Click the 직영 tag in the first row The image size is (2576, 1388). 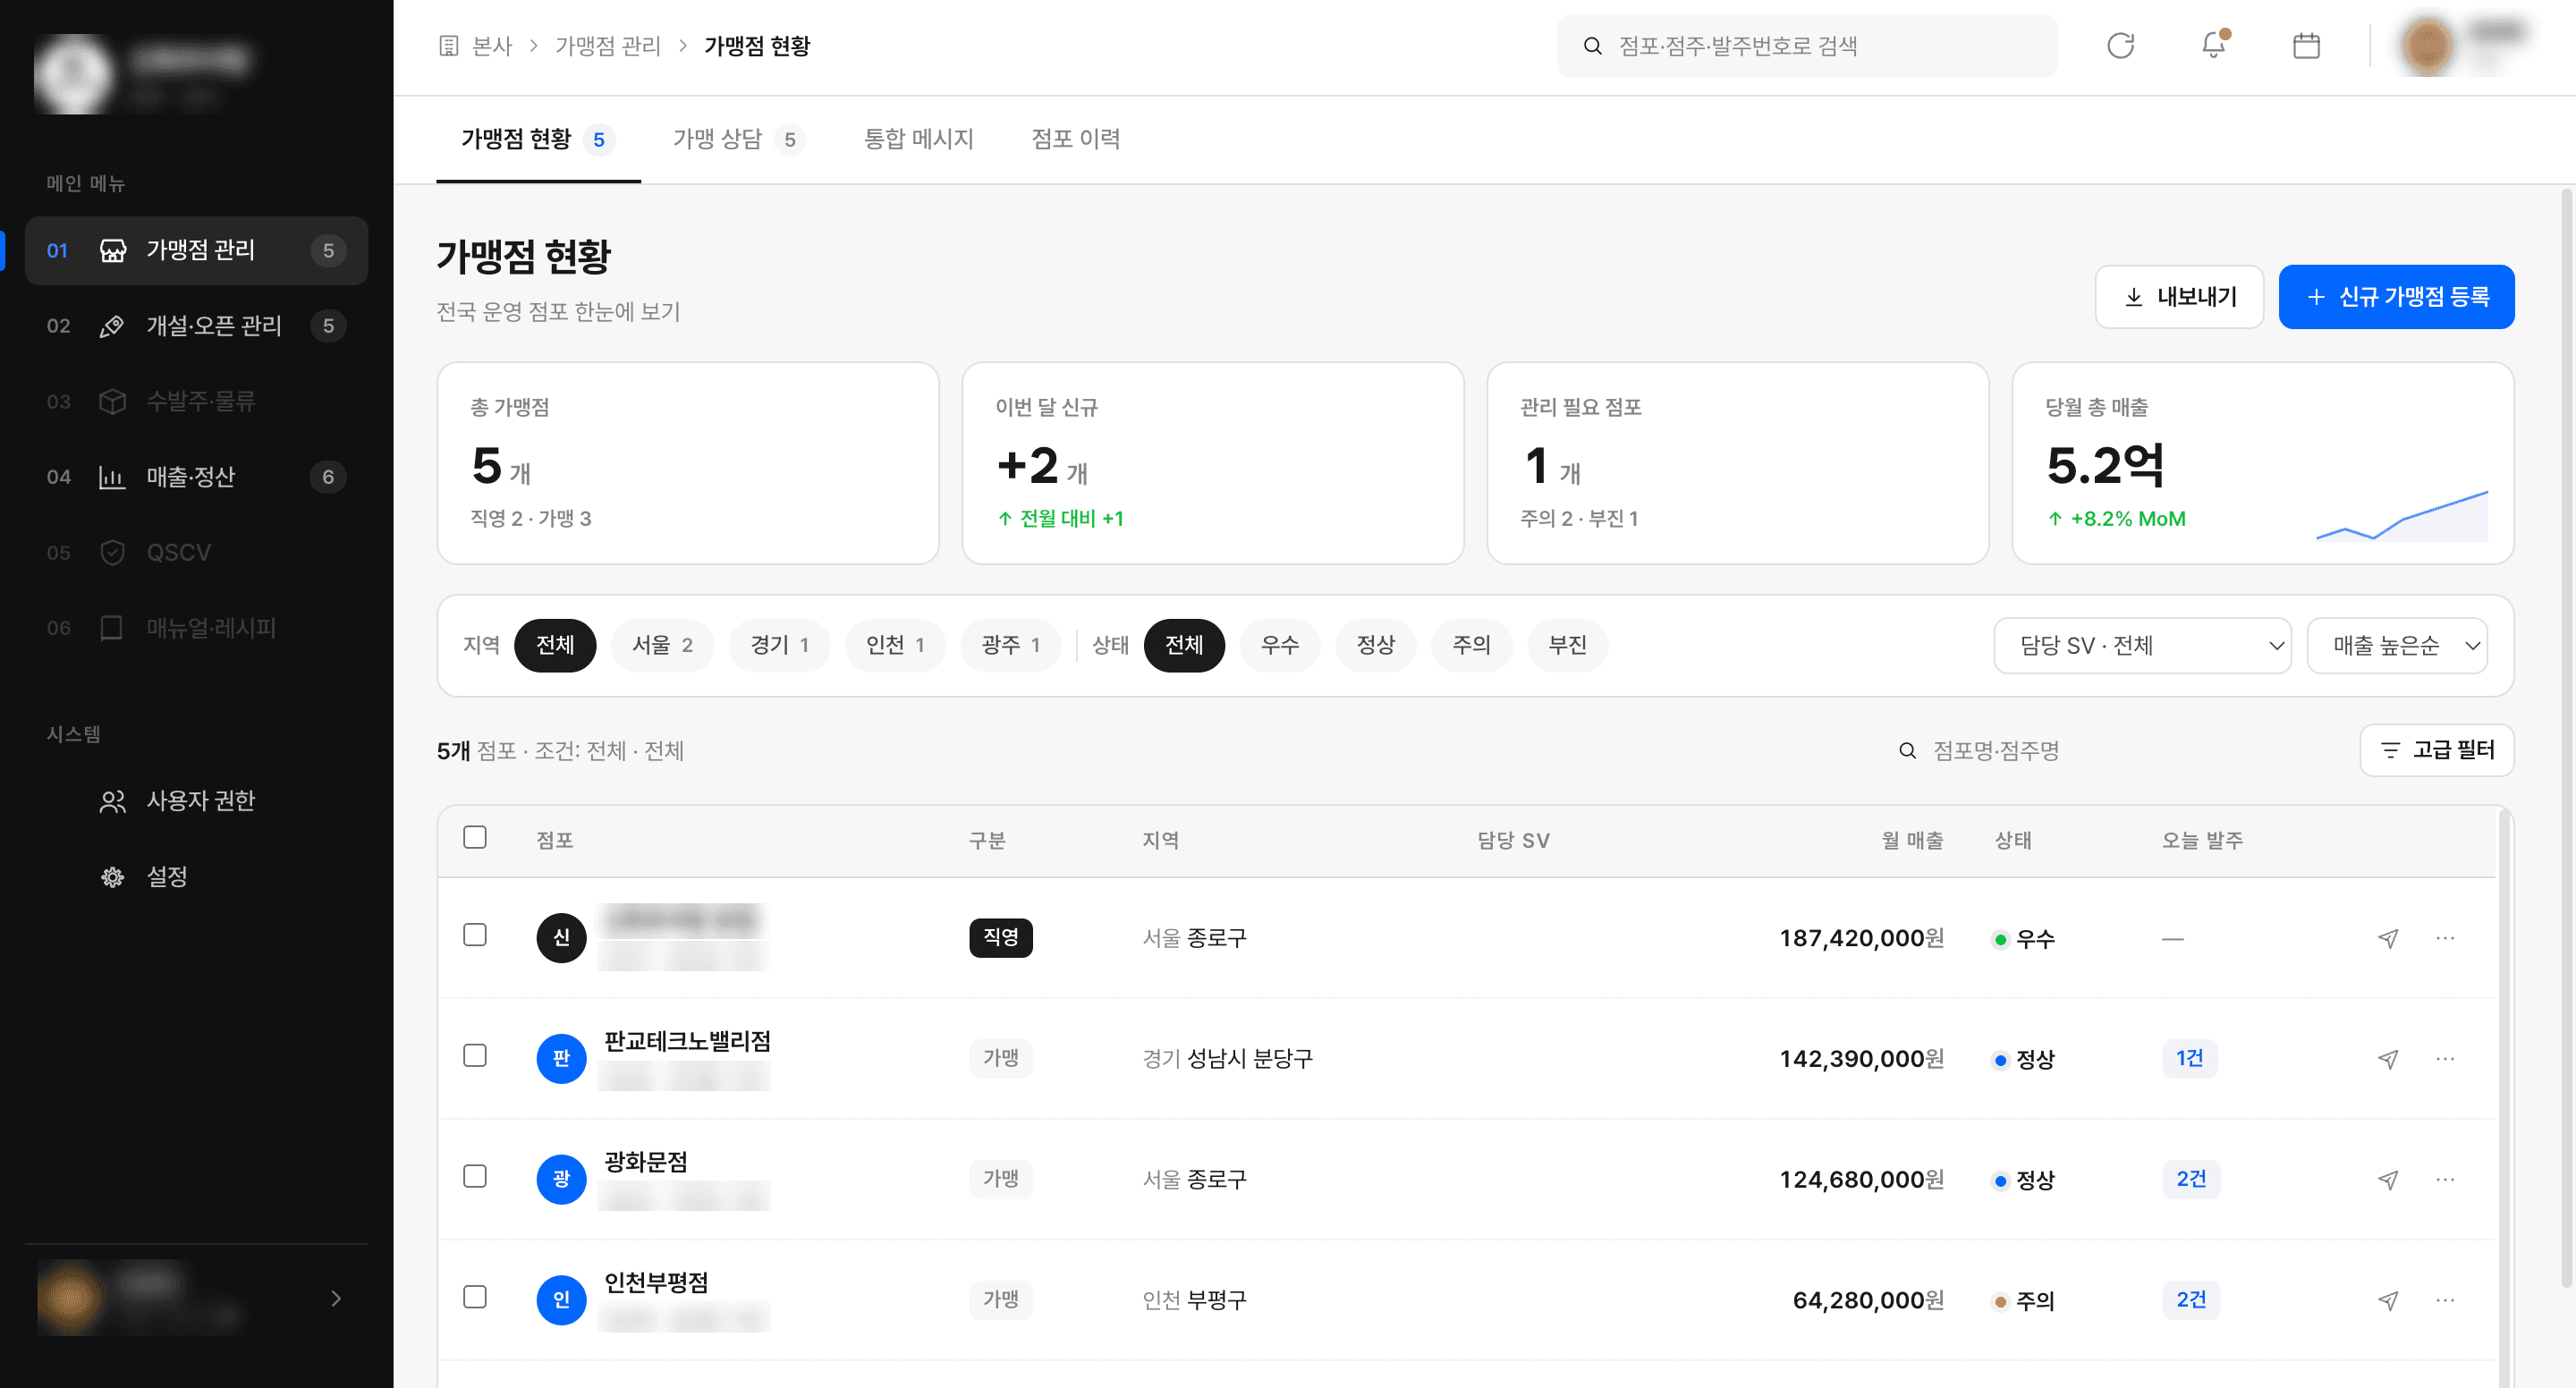pyautogui.click(x=1000, y=938)
